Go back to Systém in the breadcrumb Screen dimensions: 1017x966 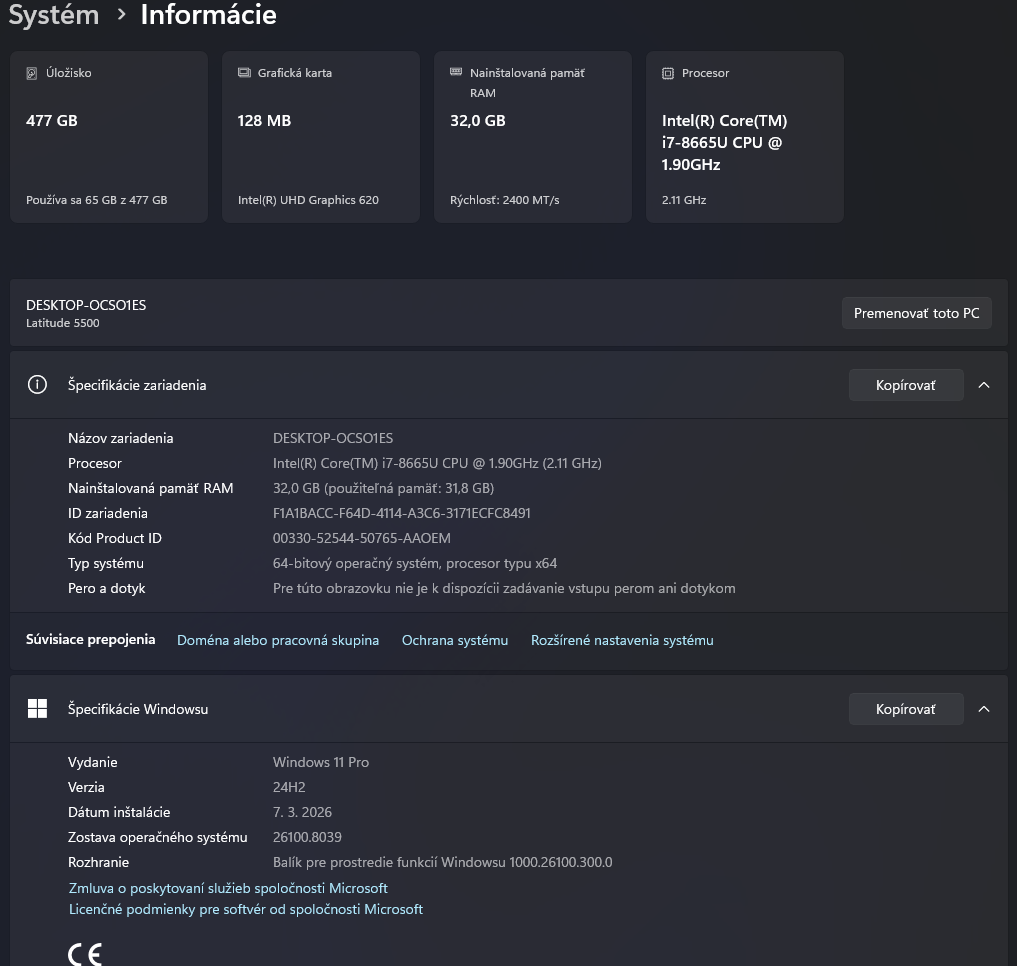(54, 15)
